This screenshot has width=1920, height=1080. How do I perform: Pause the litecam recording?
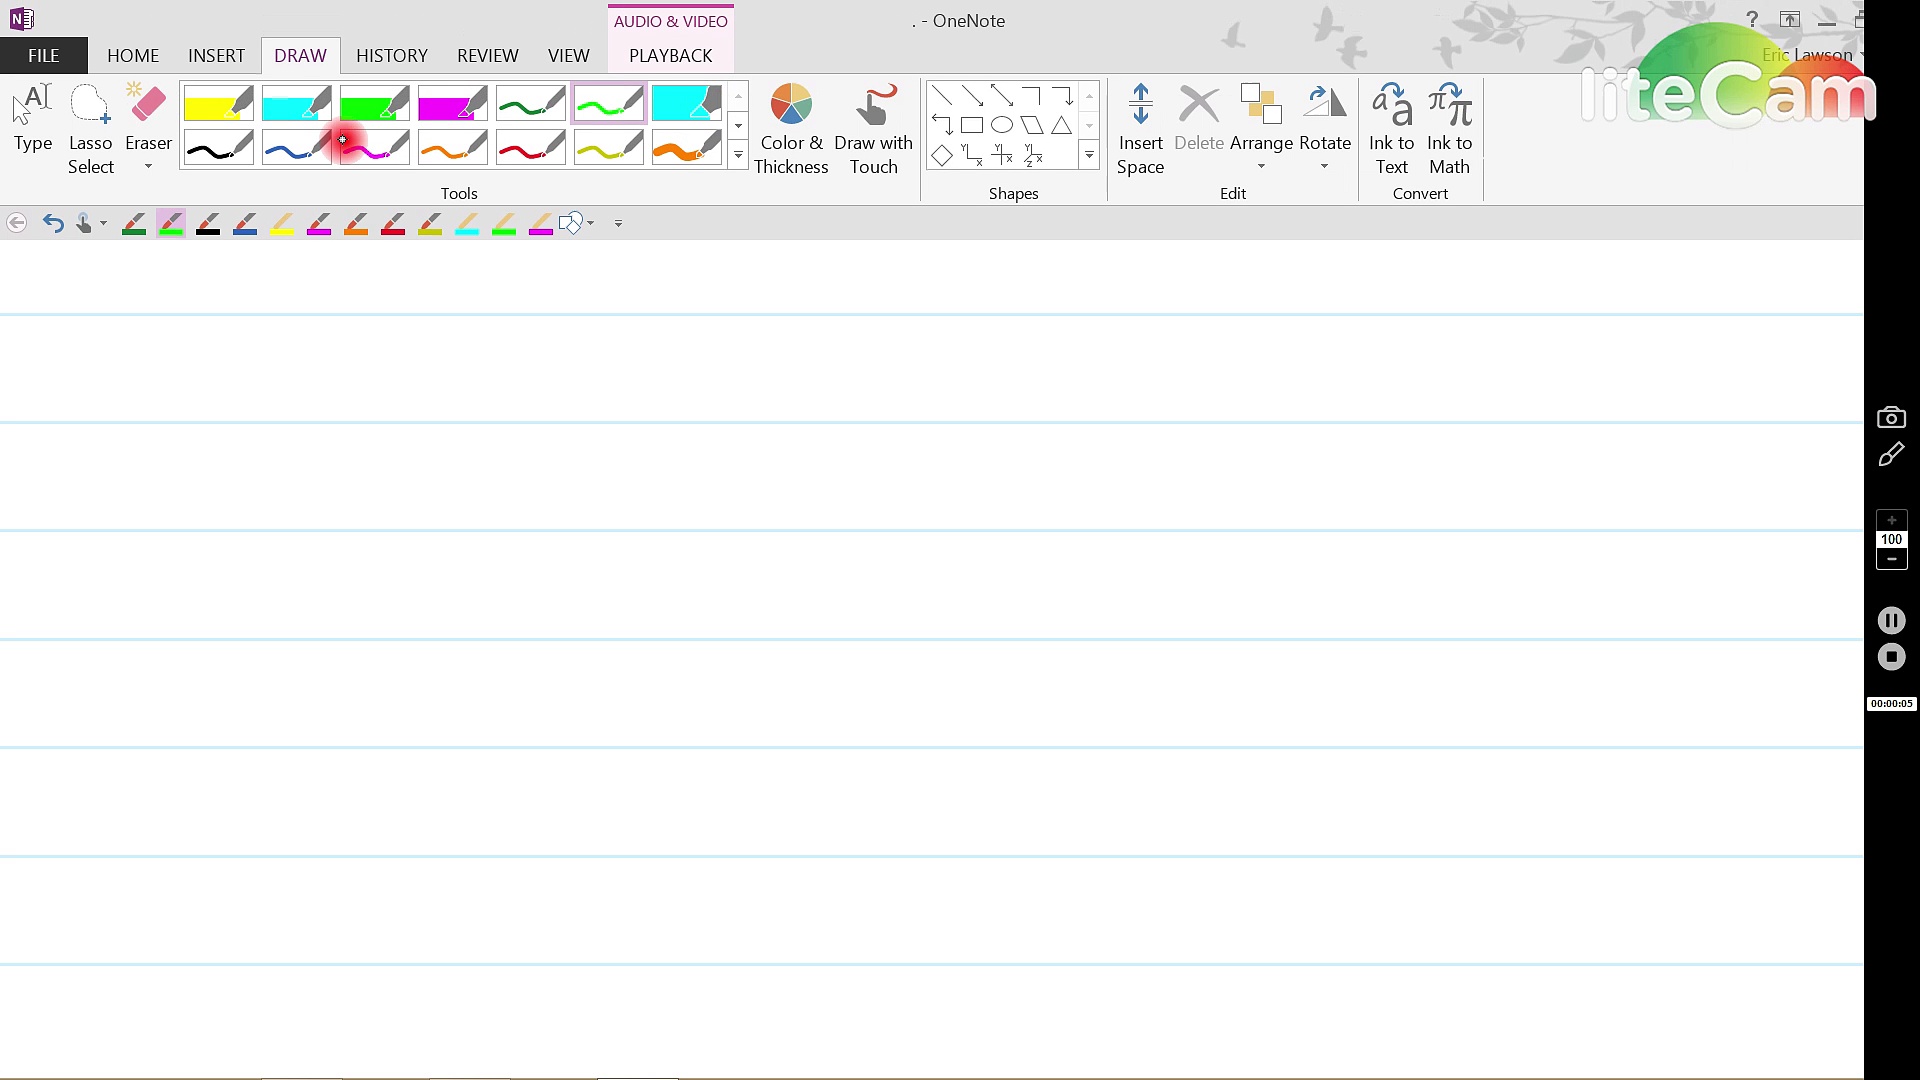(x=1891, y=621)
